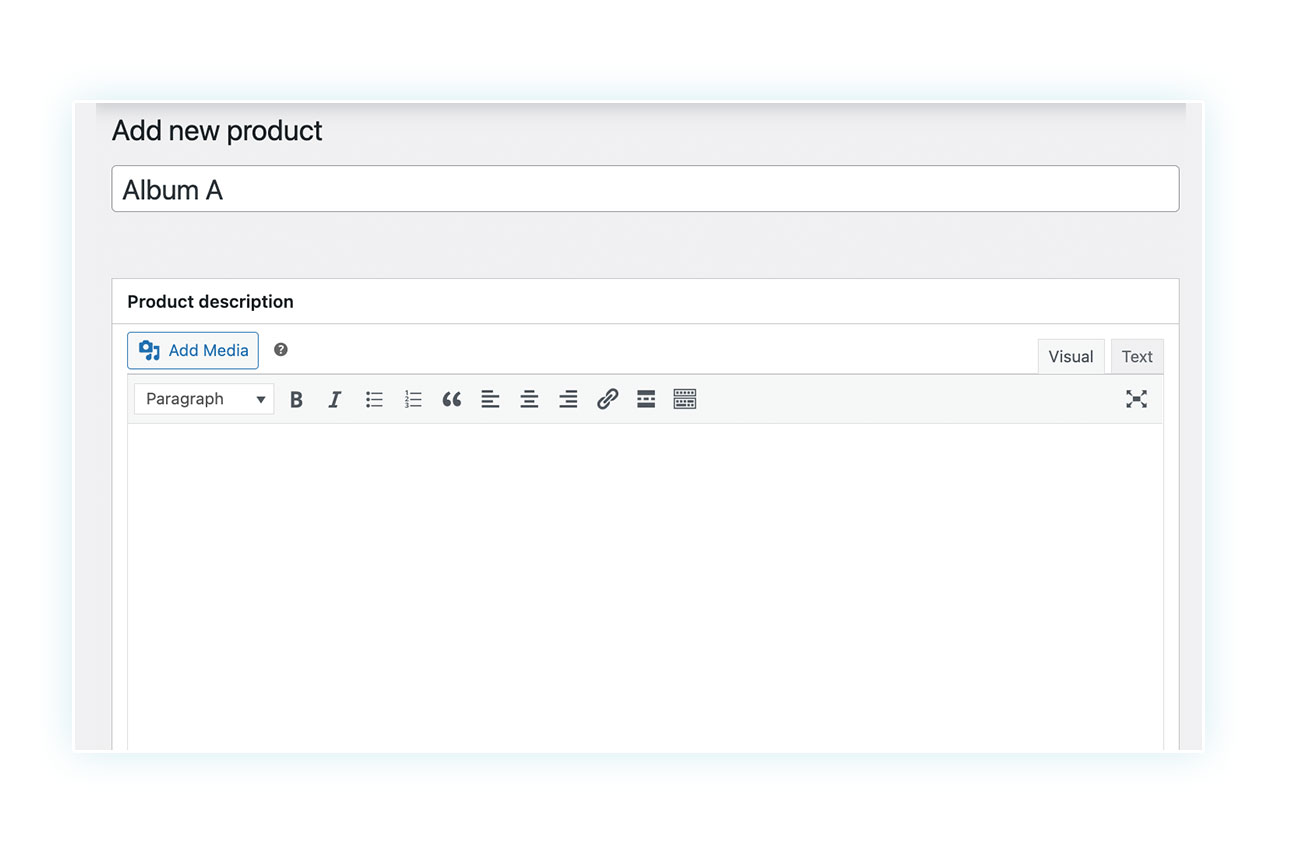
Task: Insert Read More tag
Action: pyautogui.click(x=646, y=399)
